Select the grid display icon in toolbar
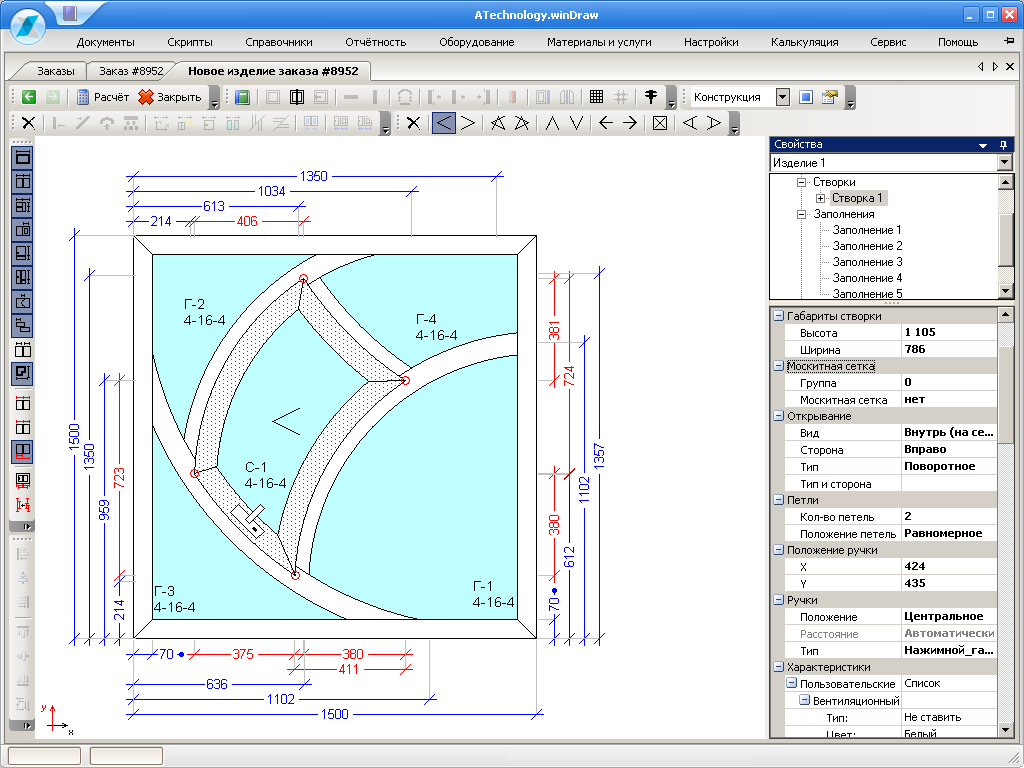Screen dimensions: 1024x768 (x=596, y=97)
